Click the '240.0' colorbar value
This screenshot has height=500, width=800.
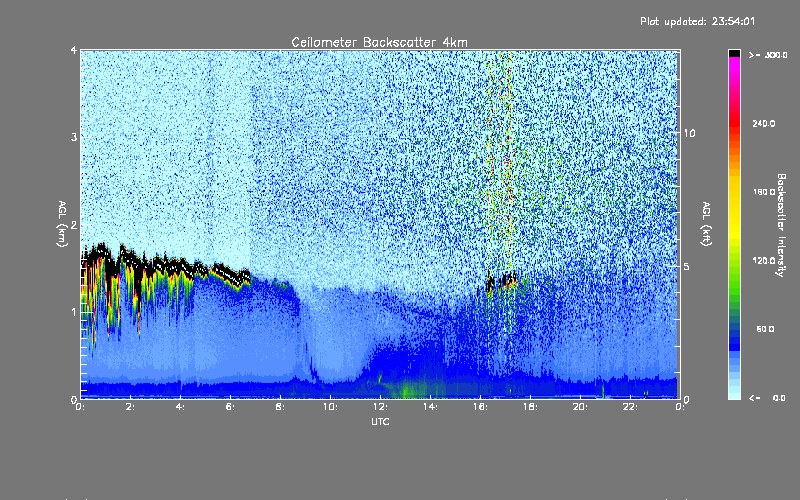click(764, 123)
